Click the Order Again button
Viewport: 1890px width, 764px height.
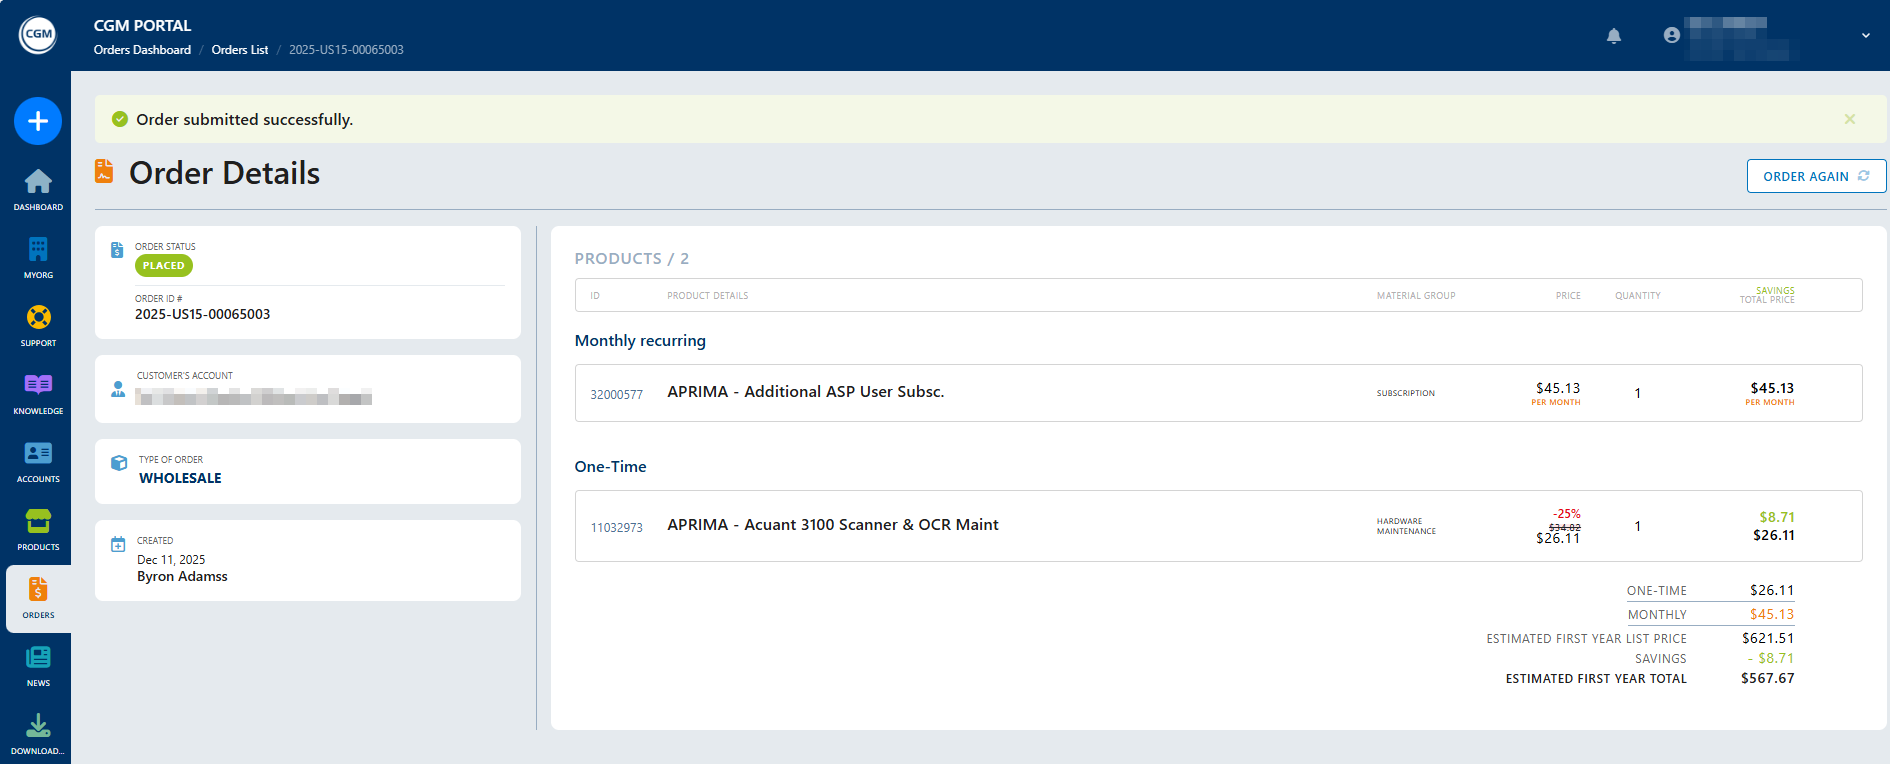pyautogui.click(x=1816, y=176)
